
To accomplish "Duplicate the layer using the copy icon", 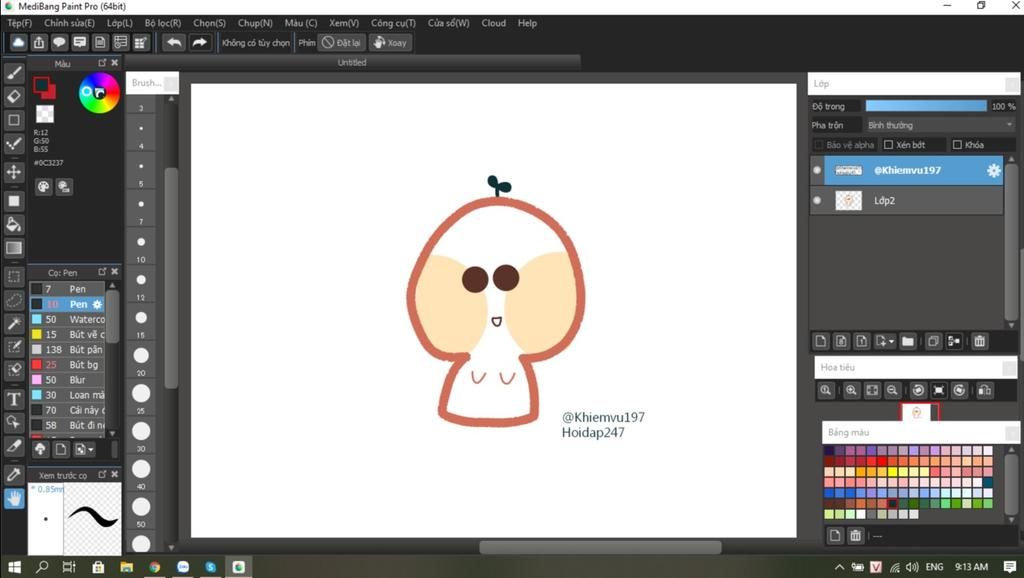I will click(x=933, y=341).
